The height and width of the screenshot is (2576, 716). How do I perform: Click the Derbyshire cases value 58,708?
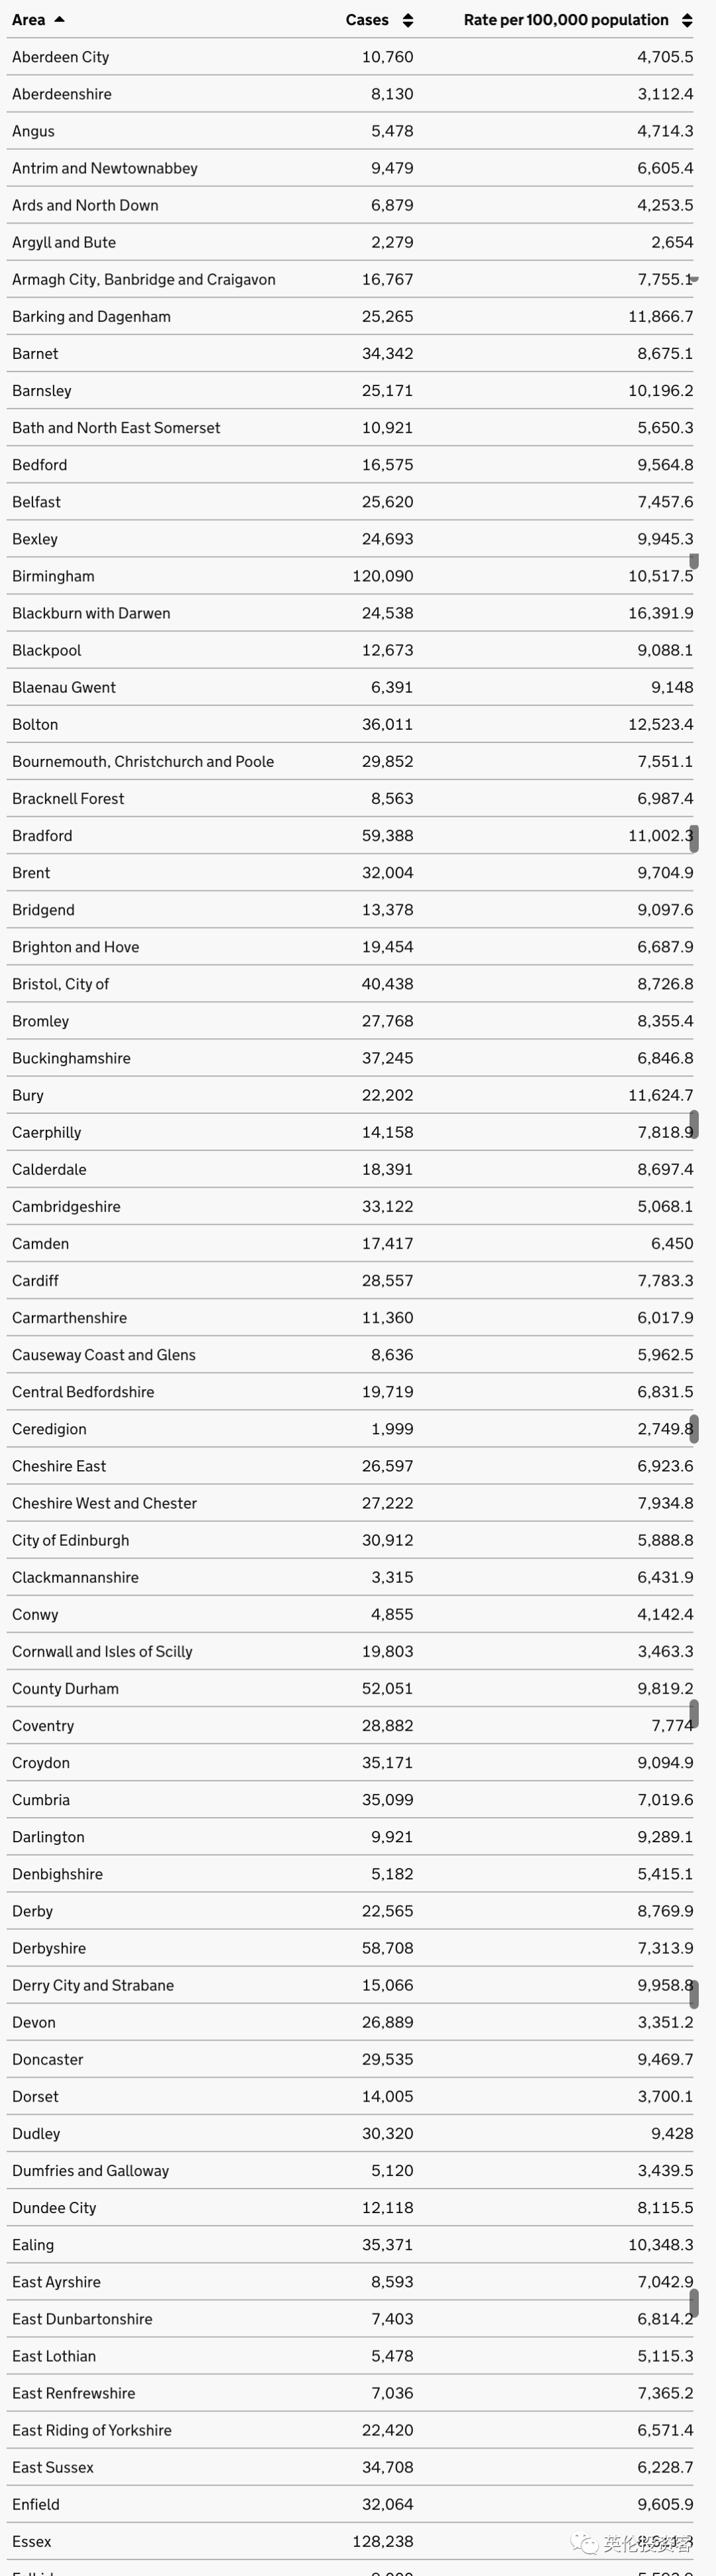(387, 1948)
